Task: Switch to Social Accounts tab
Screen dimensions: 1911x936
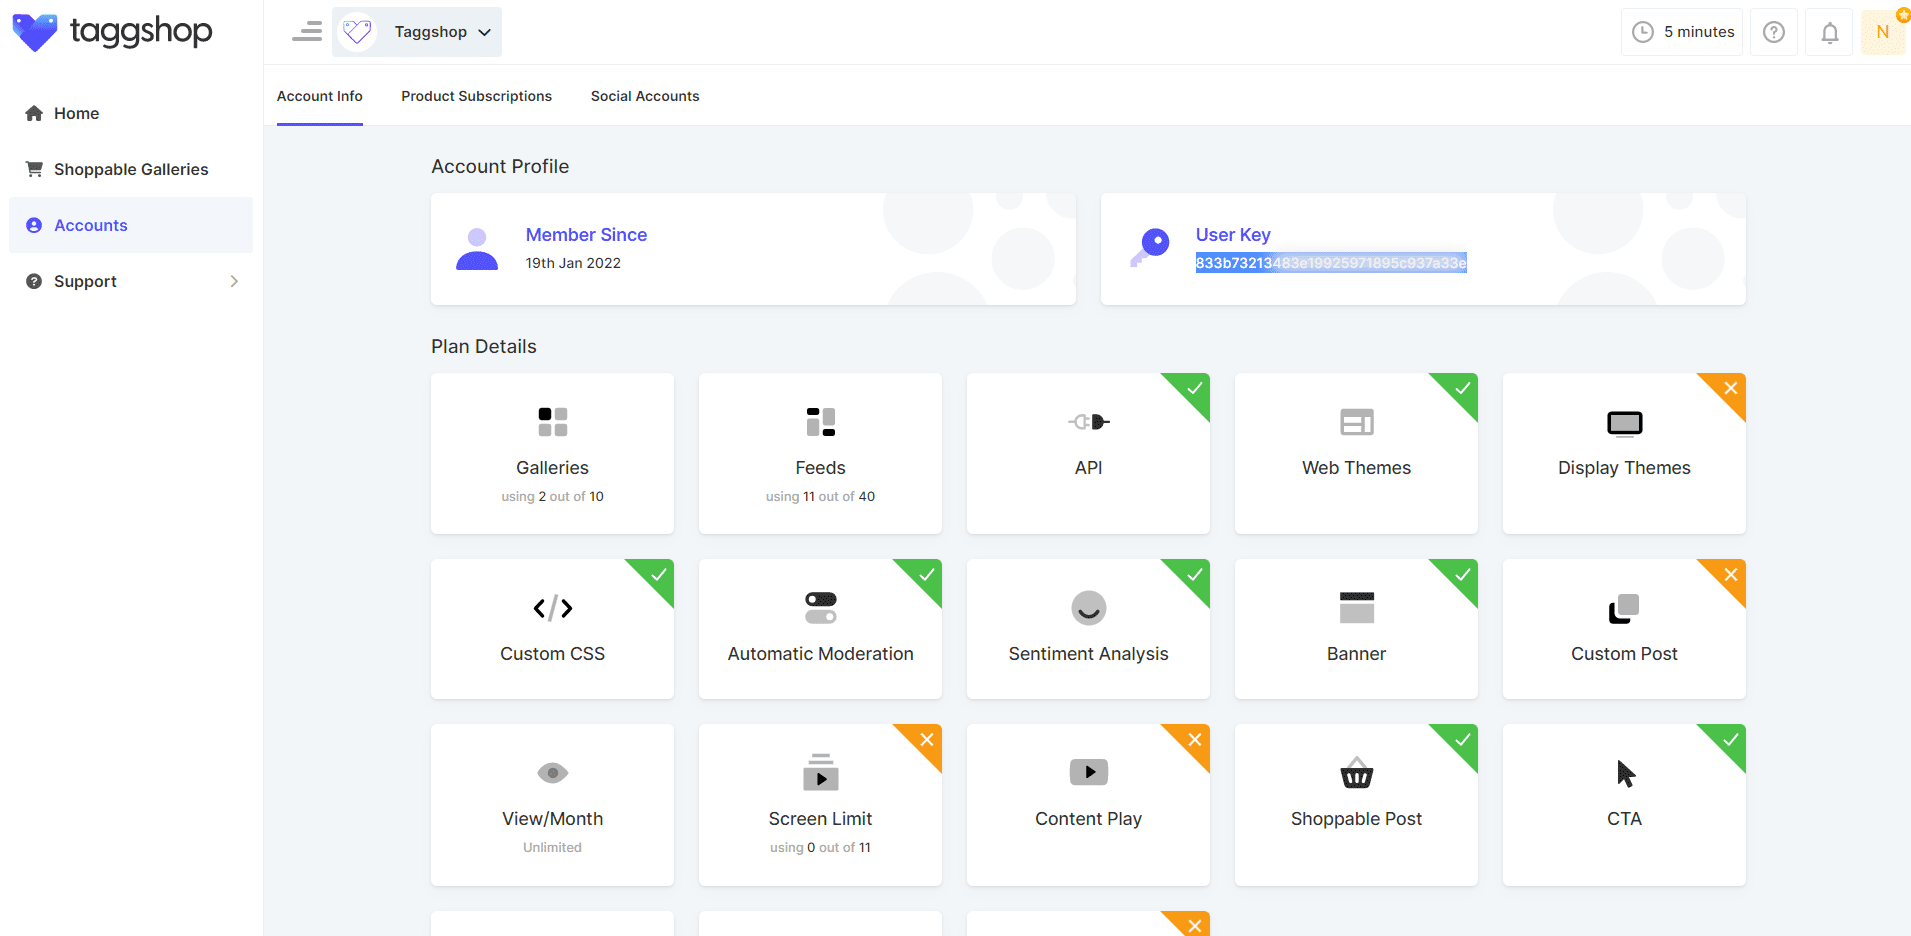Action: pyautogui.click(x=644, y=96)
